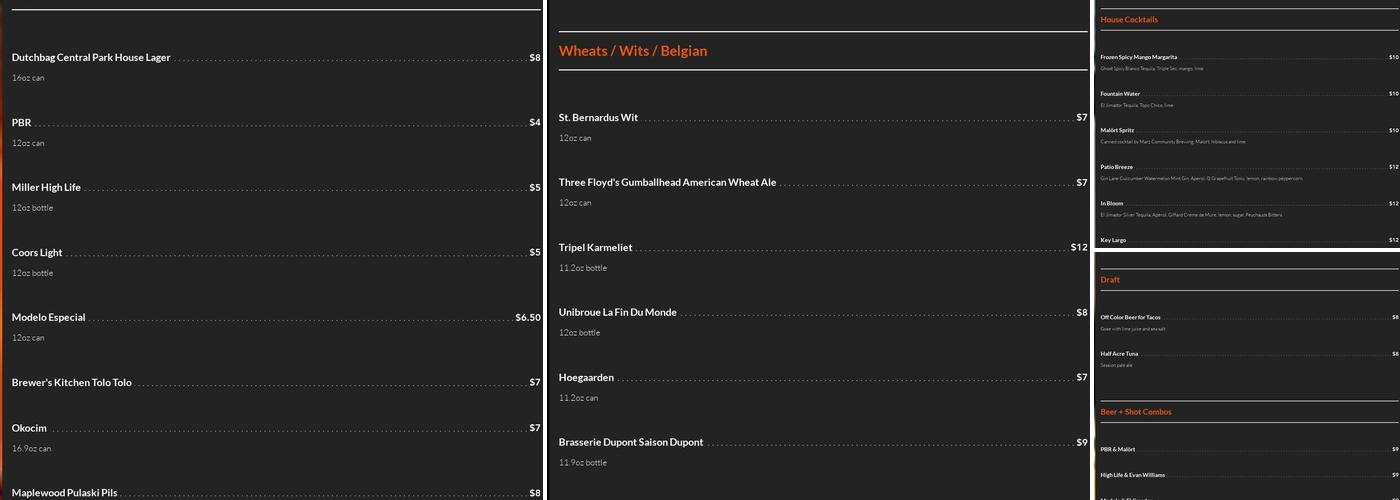
Task: Click the Beer + Shot Combos heading
Action: (1136, 412)
